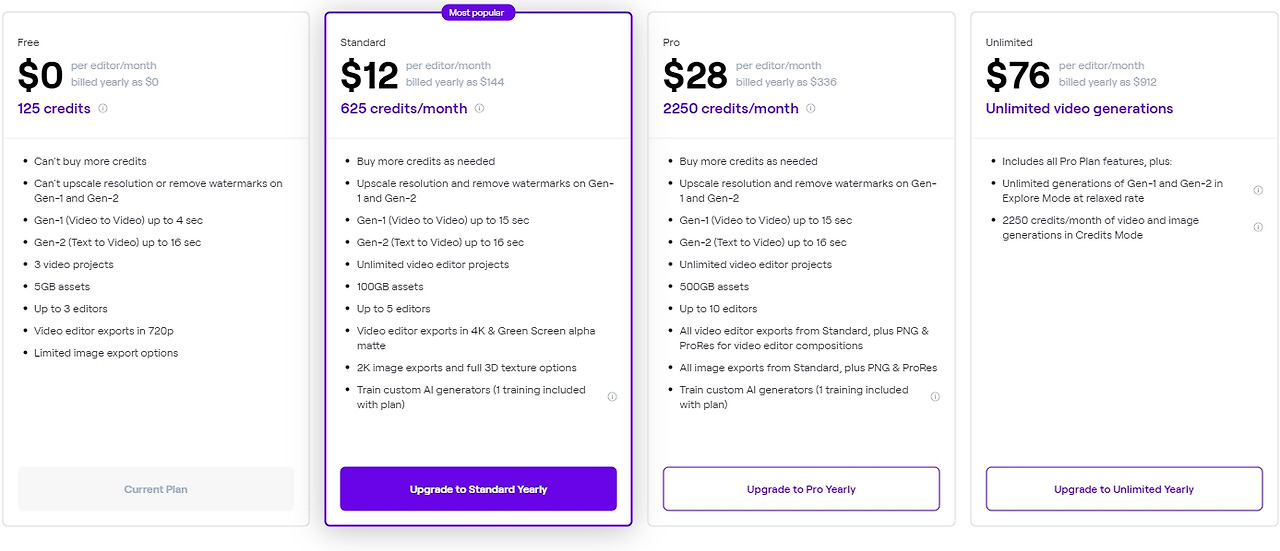Click Unlimited video generations heading

click(1079, 109)
